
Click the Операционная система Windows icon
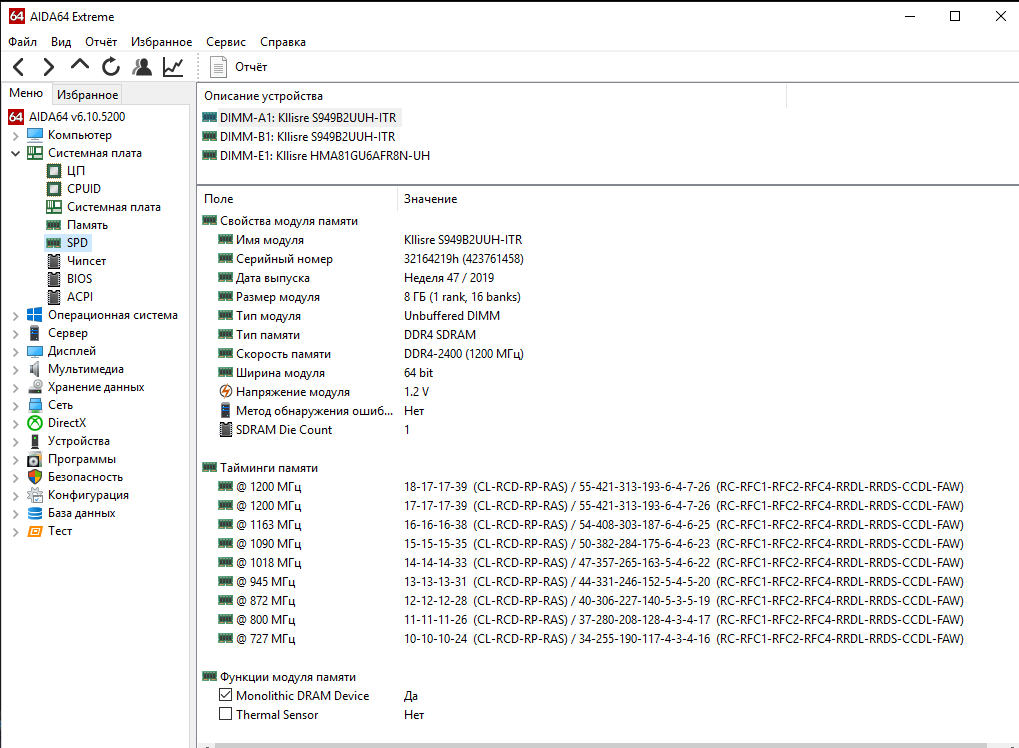[x=34, y=315]
